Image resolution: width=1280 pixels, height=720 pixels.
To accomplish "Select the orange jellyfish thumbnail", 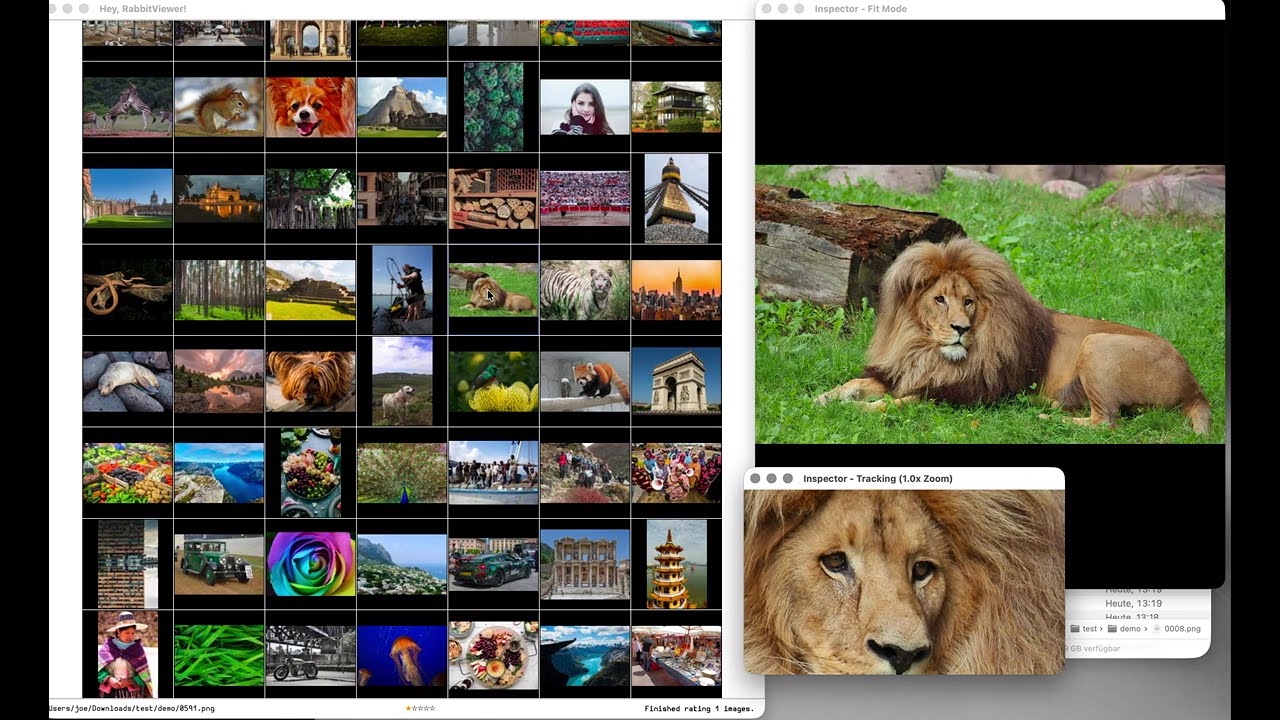I will [402, 656].
